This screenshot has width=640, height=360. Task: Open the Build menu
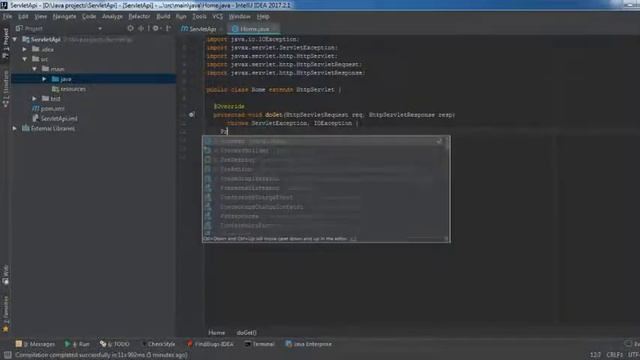pyautogui.click(x=163, y=17)
